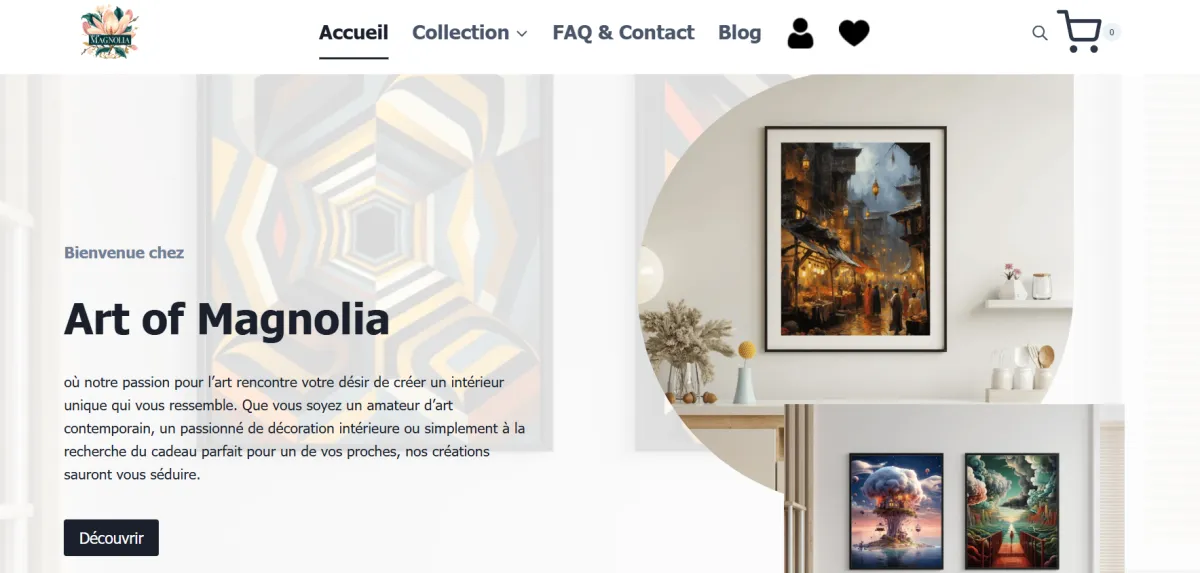Image resolution: width=1200 pixels, height=573 pixels.
Task: Open the FAQ & Contact page
Action: click(623, 32)
